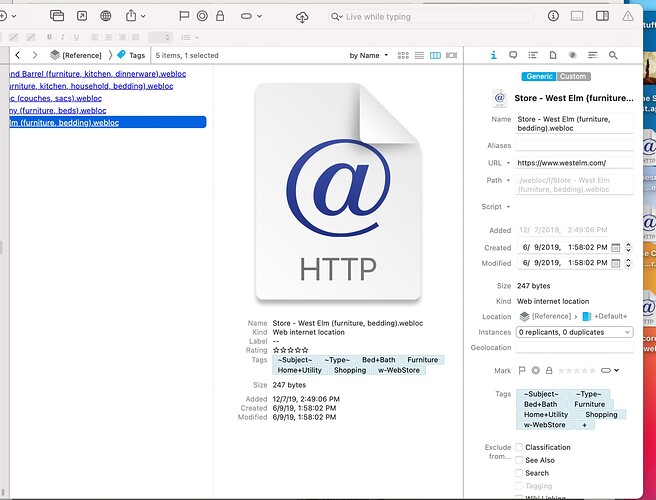Open the 'household, bedding' webloc entry

point(91,86)
